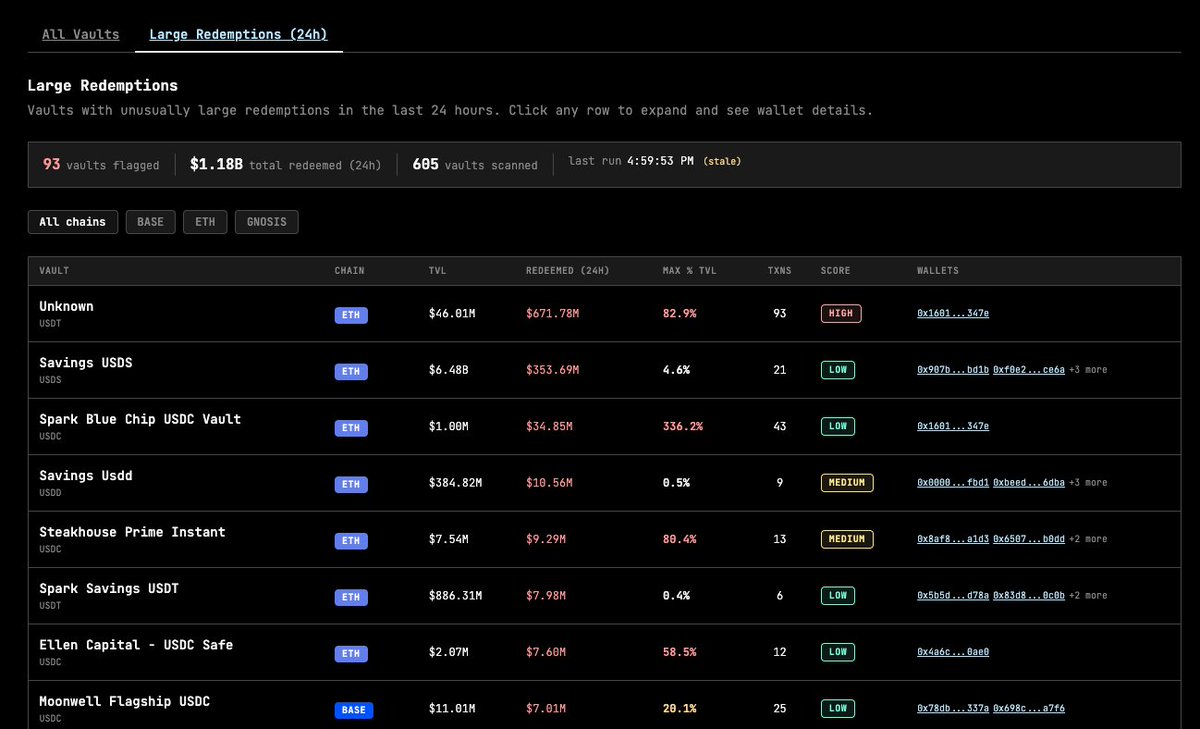Click the WALLETS column header
1200x729 pixels.
pos(938,271)
